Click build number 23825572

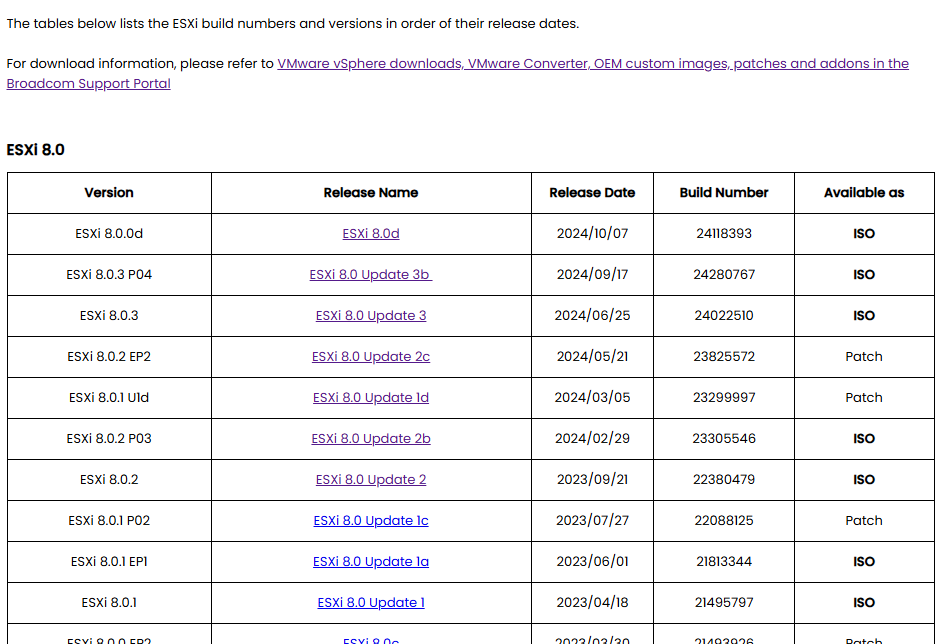click(x=723, y=357)
